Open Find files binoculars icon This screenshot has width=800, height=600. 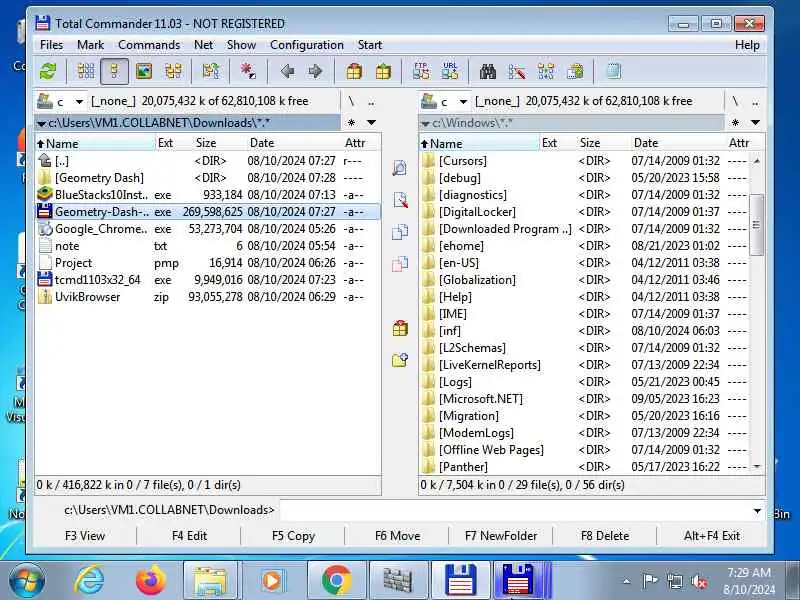(488, 71)
